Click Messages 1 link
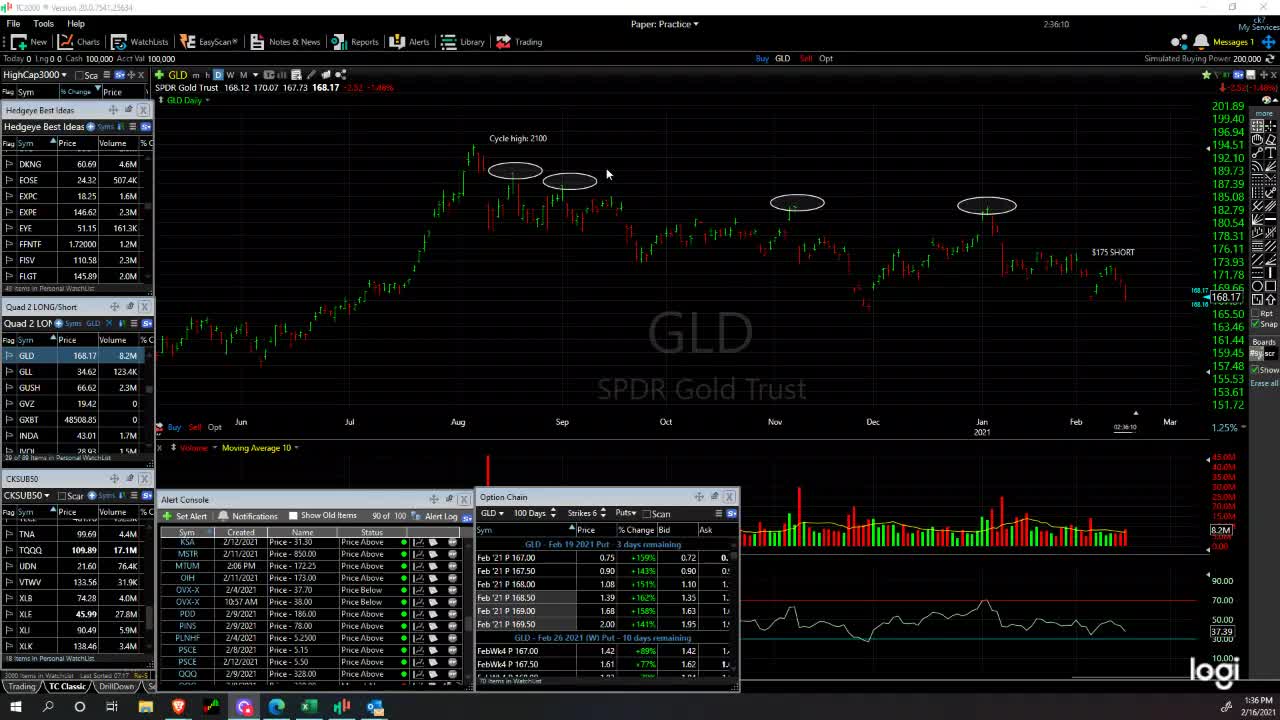1280x720 pixels. coord(1233,42)
